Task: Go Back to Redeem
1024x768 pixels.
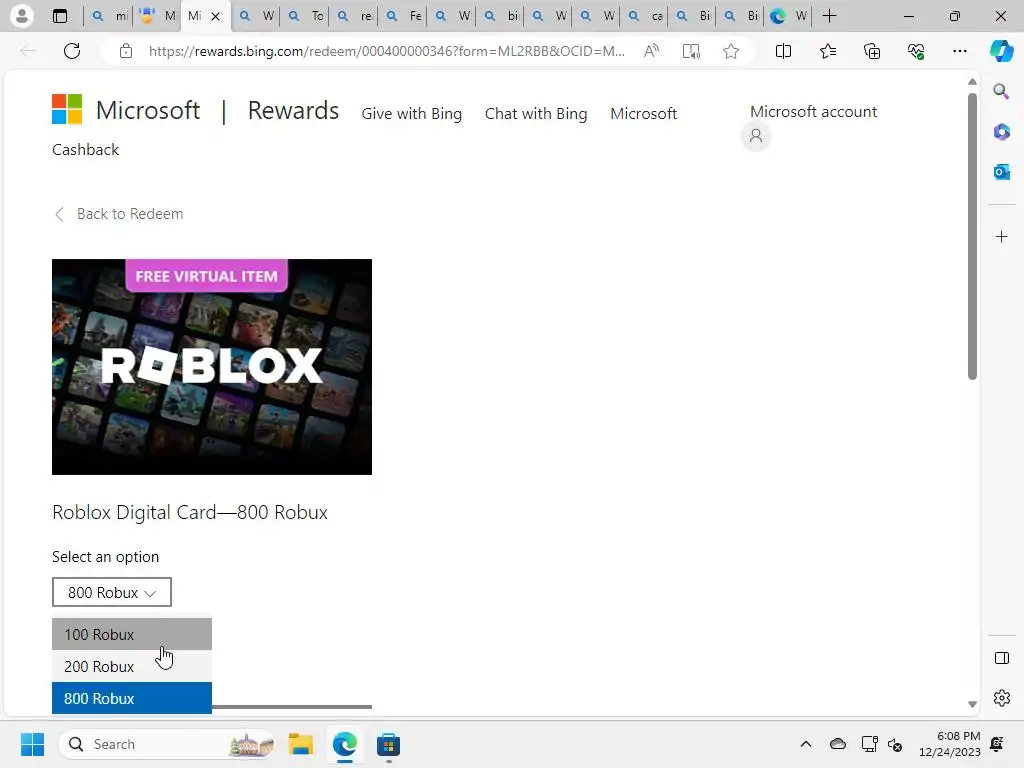Action: (x=118, y=214)
